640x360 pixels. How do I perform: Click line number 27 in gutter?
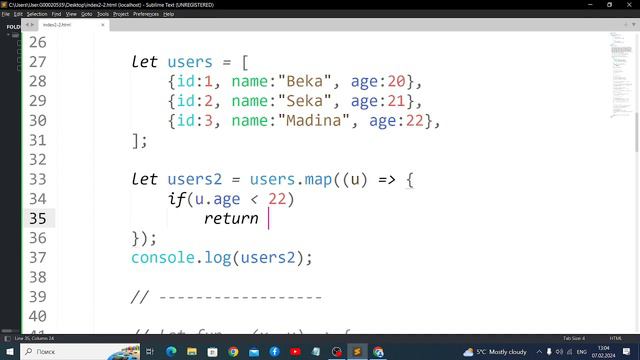[38, 62]
